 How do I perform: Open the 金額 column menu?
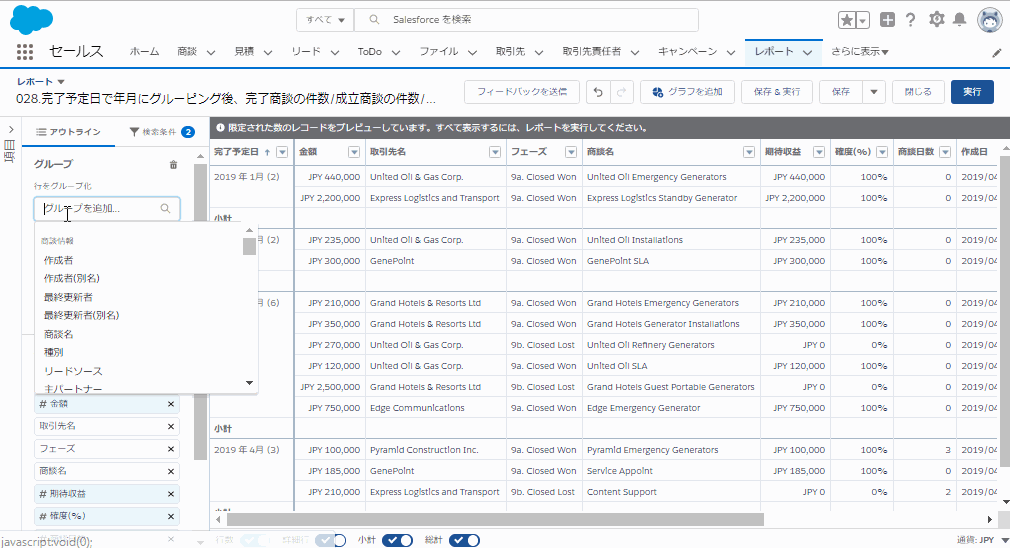click(x=354, y=152)
